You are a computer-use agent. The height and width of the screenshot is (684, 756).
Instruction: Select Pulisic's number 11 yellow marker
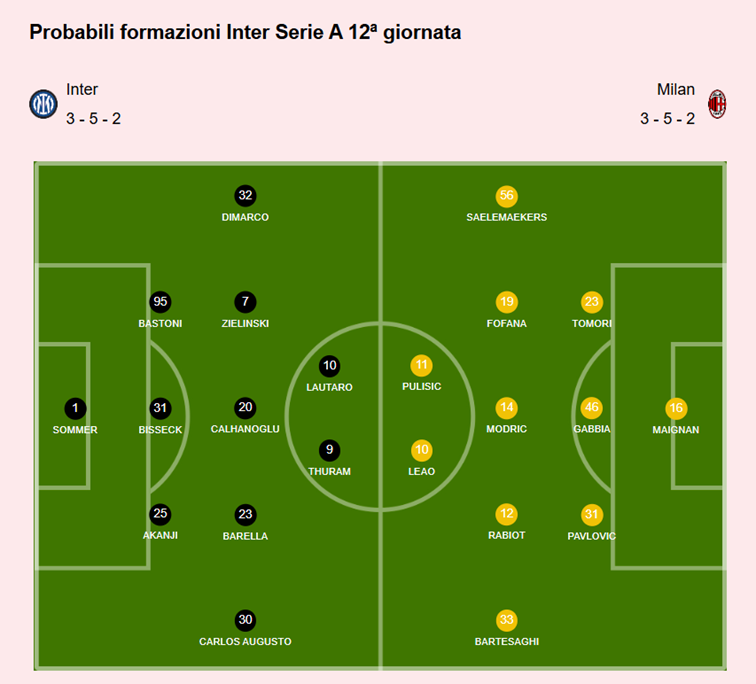[421, 365]
